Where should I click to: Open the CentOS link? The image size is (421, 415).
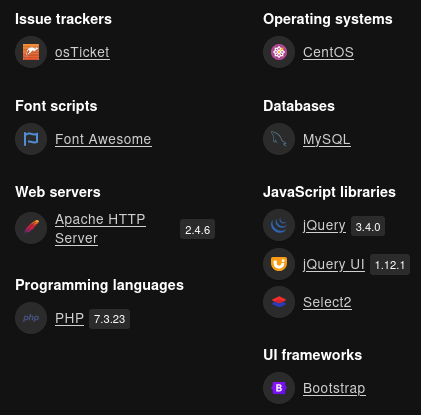pos(328,52)
